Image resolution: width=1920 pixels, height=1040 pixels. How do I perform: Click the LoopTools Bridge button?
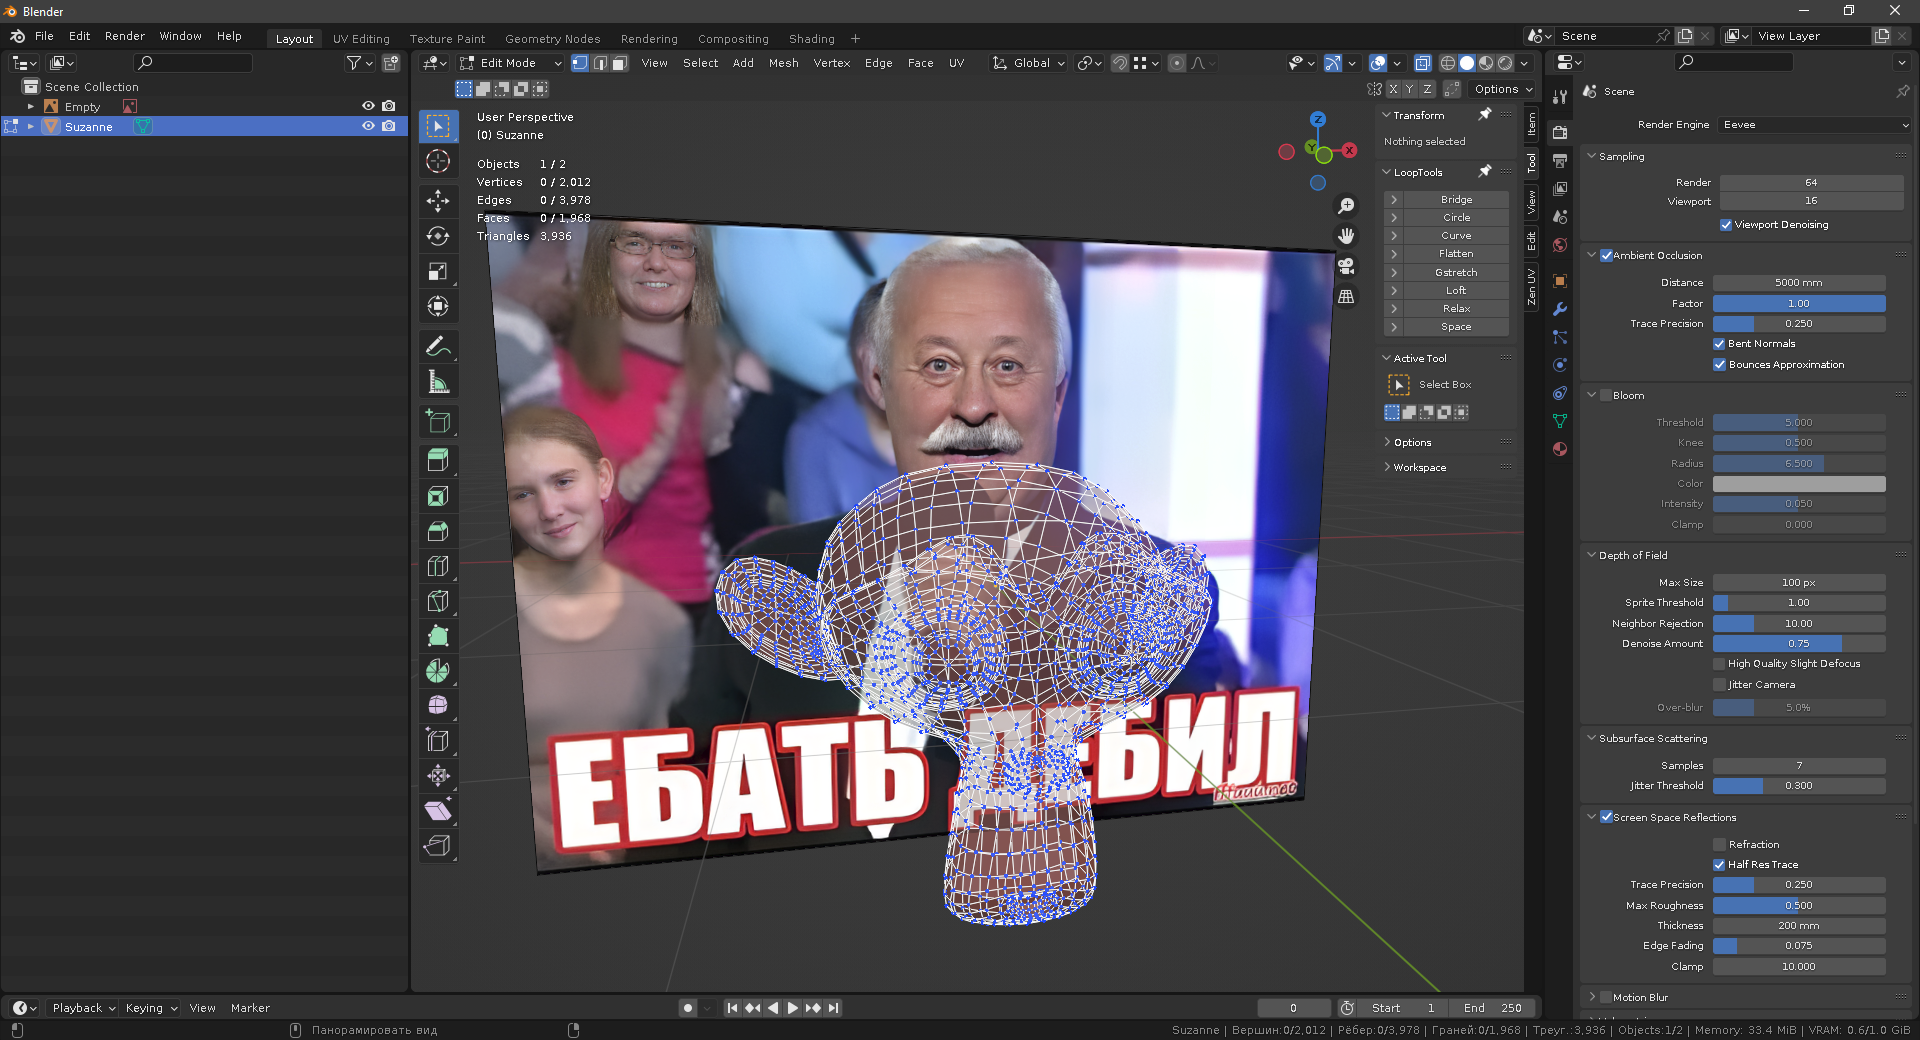coord(1456,200)
